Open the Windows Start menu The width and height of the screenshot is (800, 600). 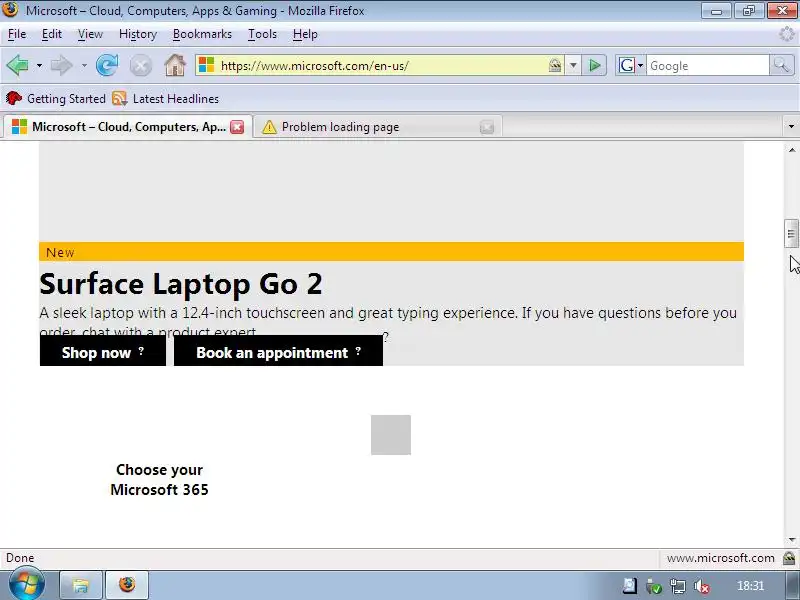coord(27,585)
